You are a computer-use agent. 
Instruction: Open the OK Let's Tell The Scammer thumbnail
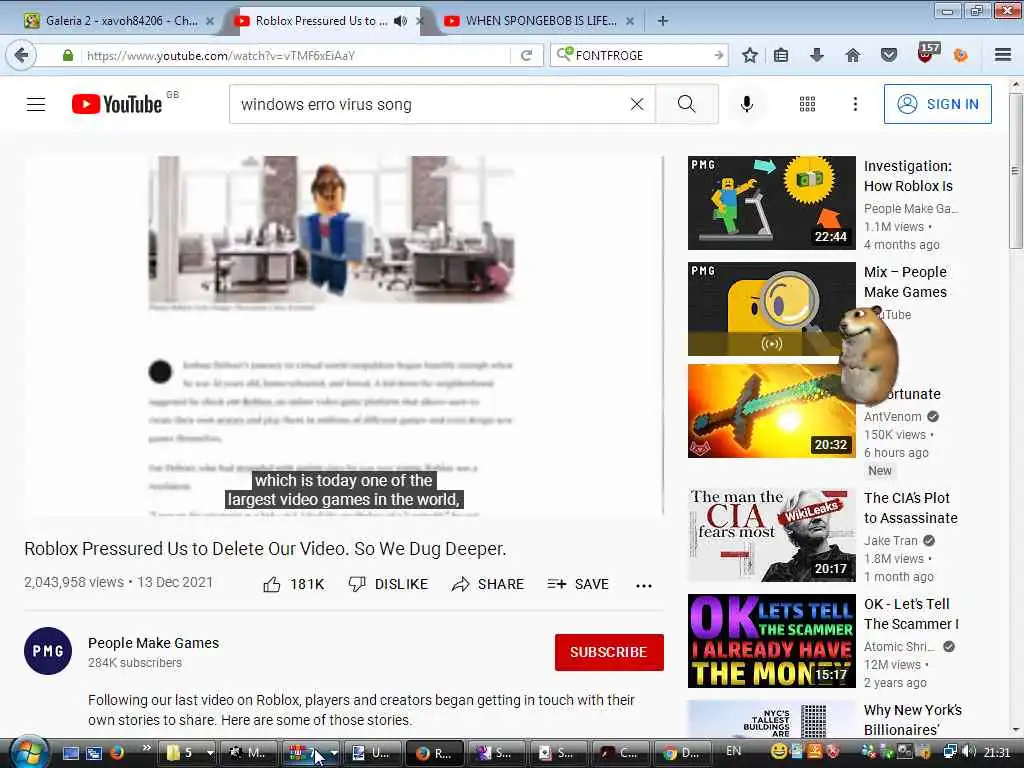pyautogui.click(x=771, y=641)
